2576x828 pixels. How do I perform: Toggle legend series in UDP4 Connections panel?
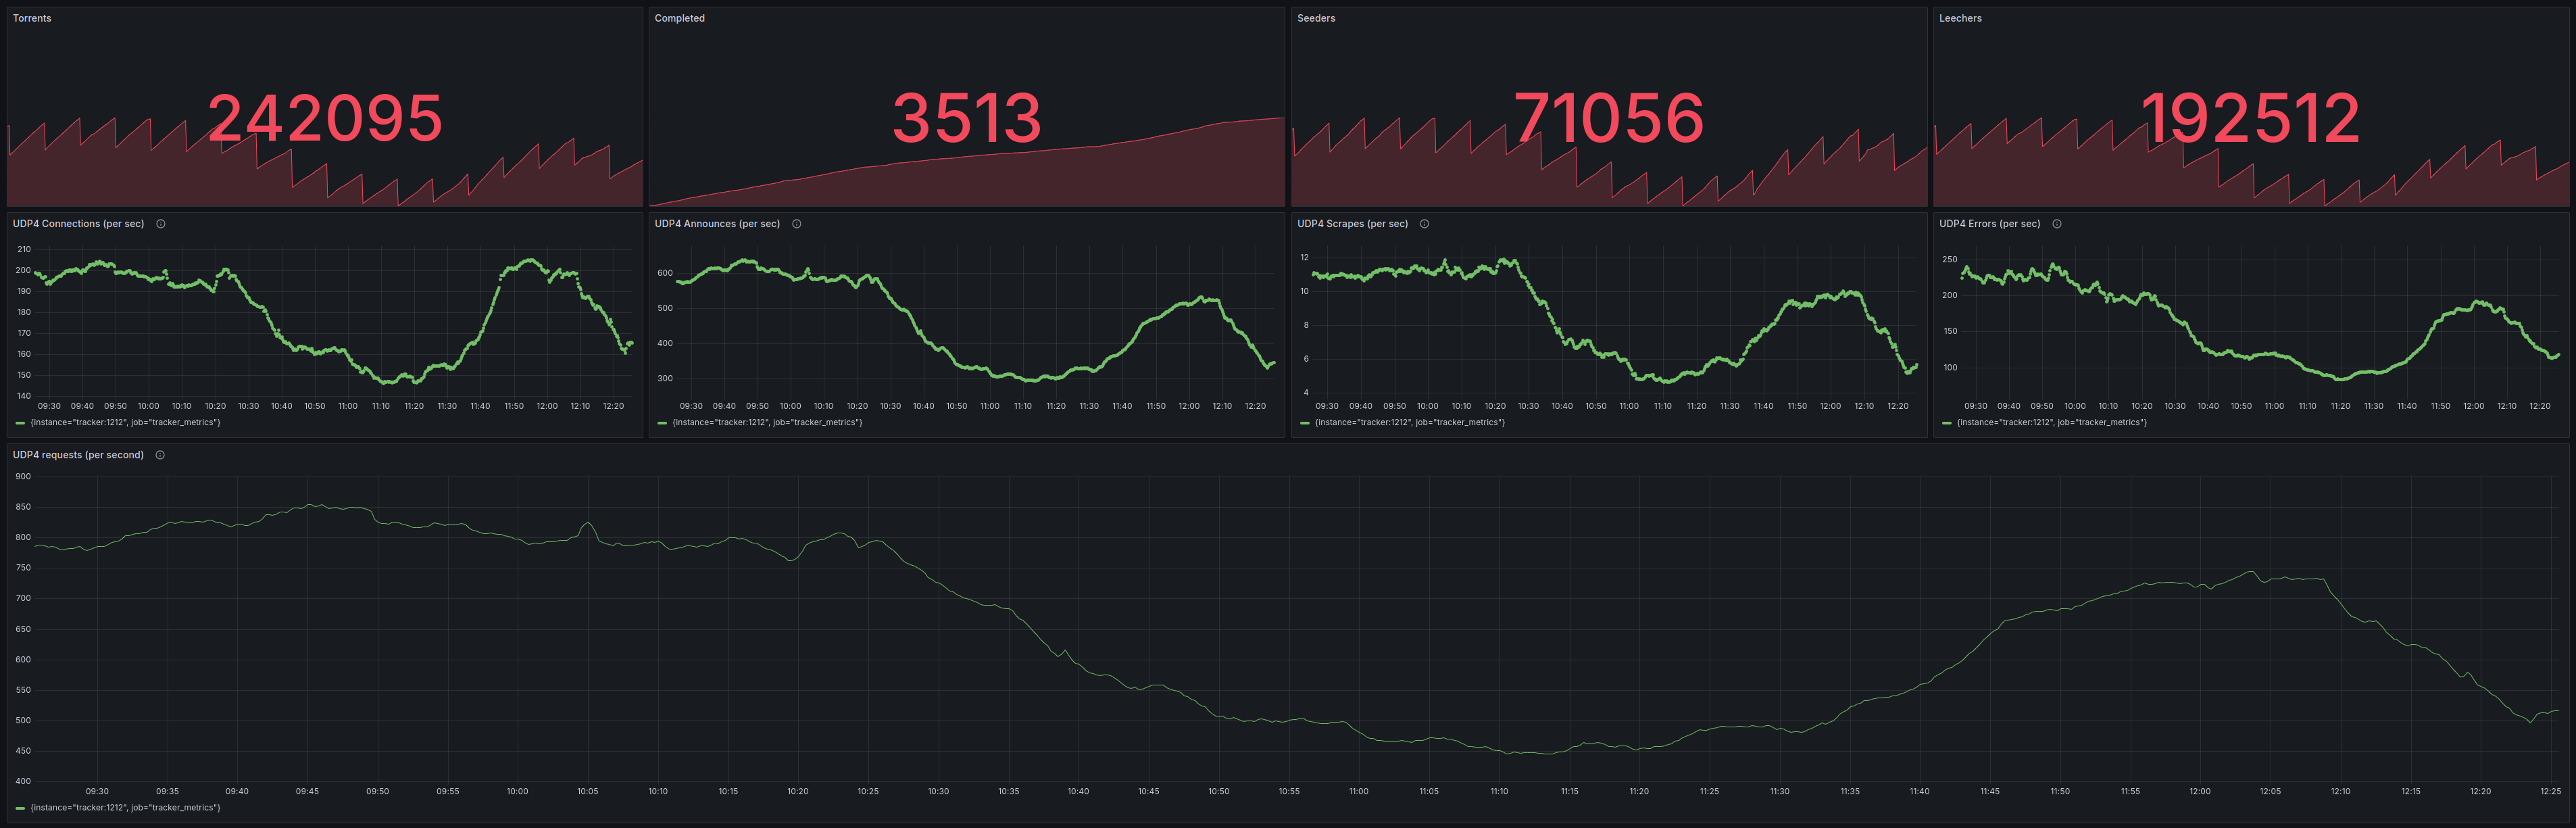(125, 423)
